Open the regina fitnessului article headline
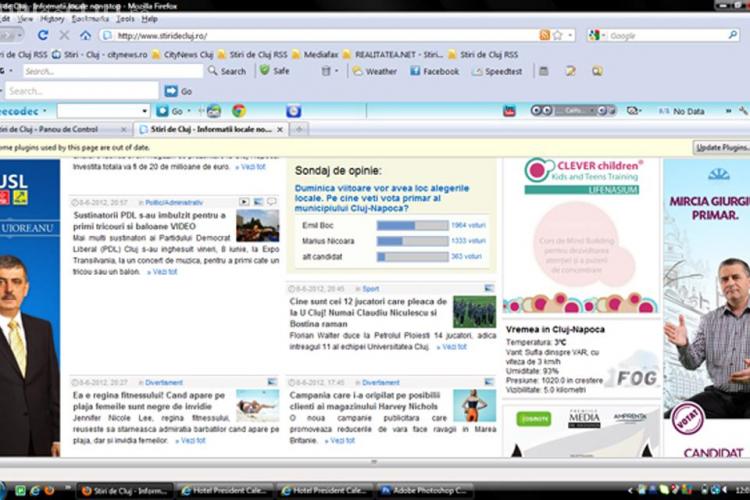The image size is (750, 500). click(149, 400)
